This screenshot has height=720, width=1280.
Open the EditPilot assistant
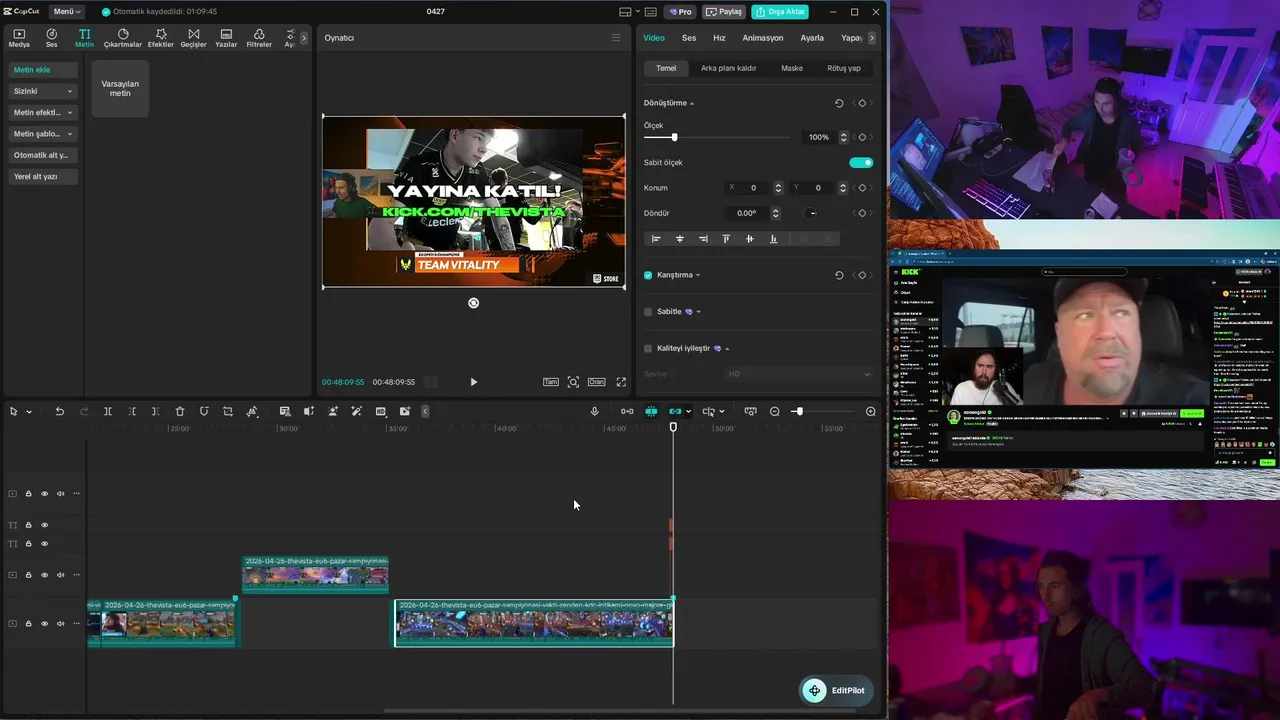pos(836,690)
